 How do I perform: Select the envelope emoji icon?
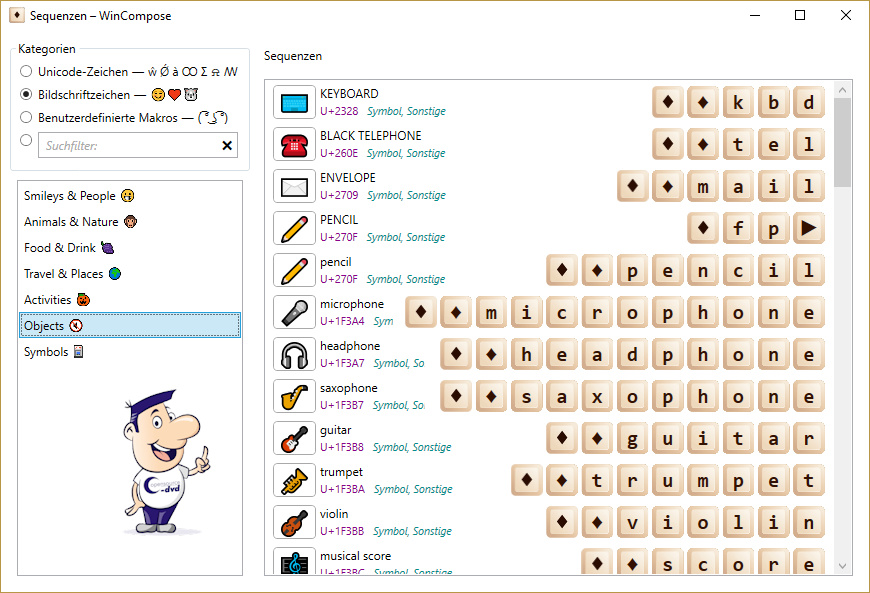coord(294,187)
